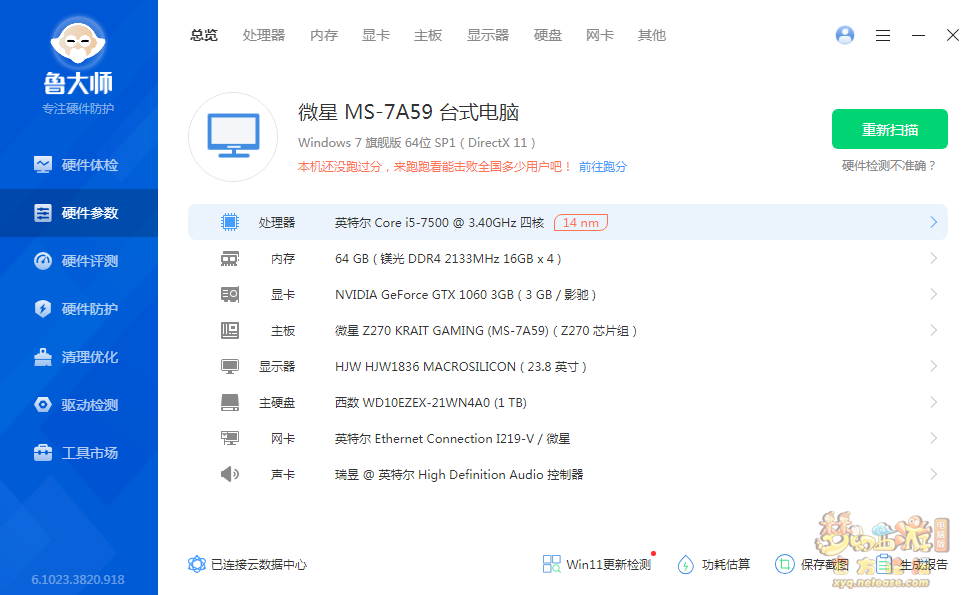Click the 保存截图 crop icon
The image size is (961, 595).
[784, 564]
